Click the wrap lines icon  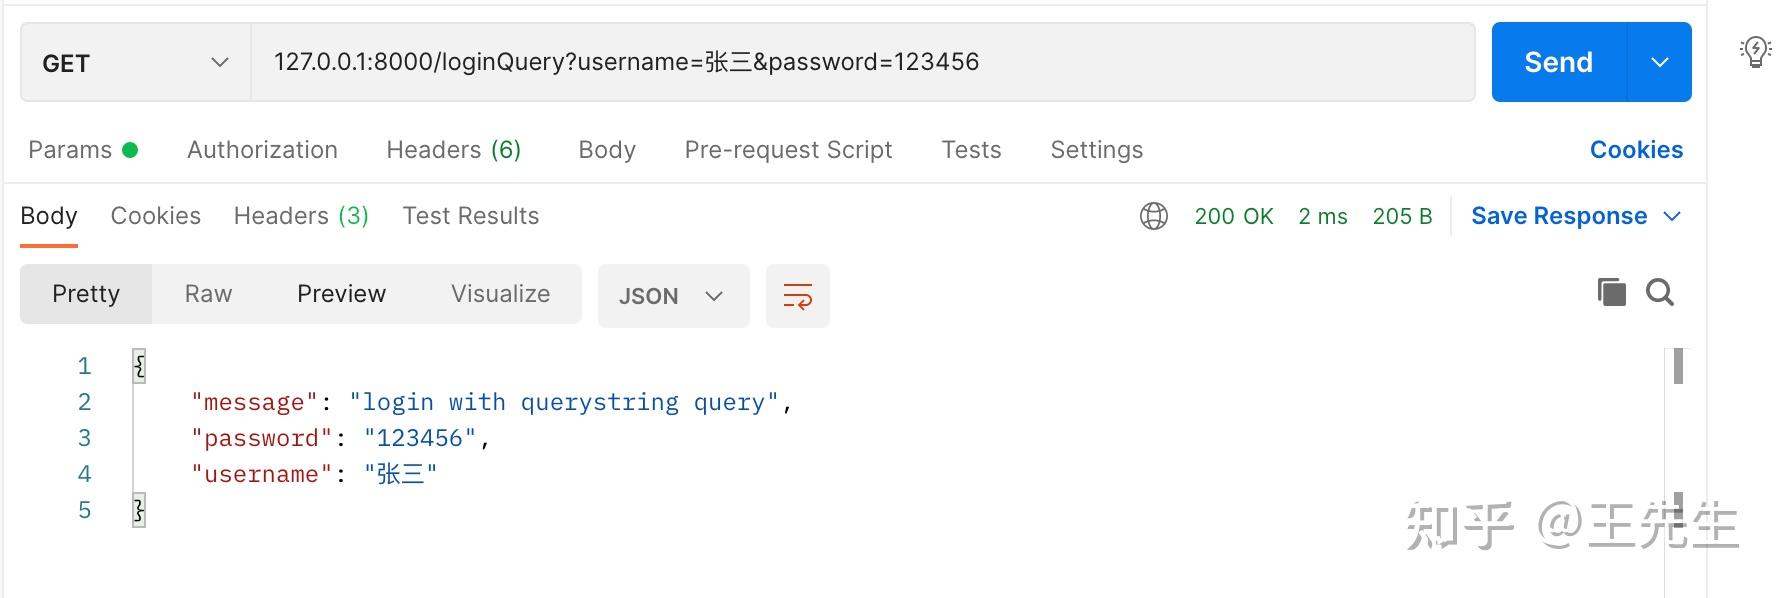point(797,296)
